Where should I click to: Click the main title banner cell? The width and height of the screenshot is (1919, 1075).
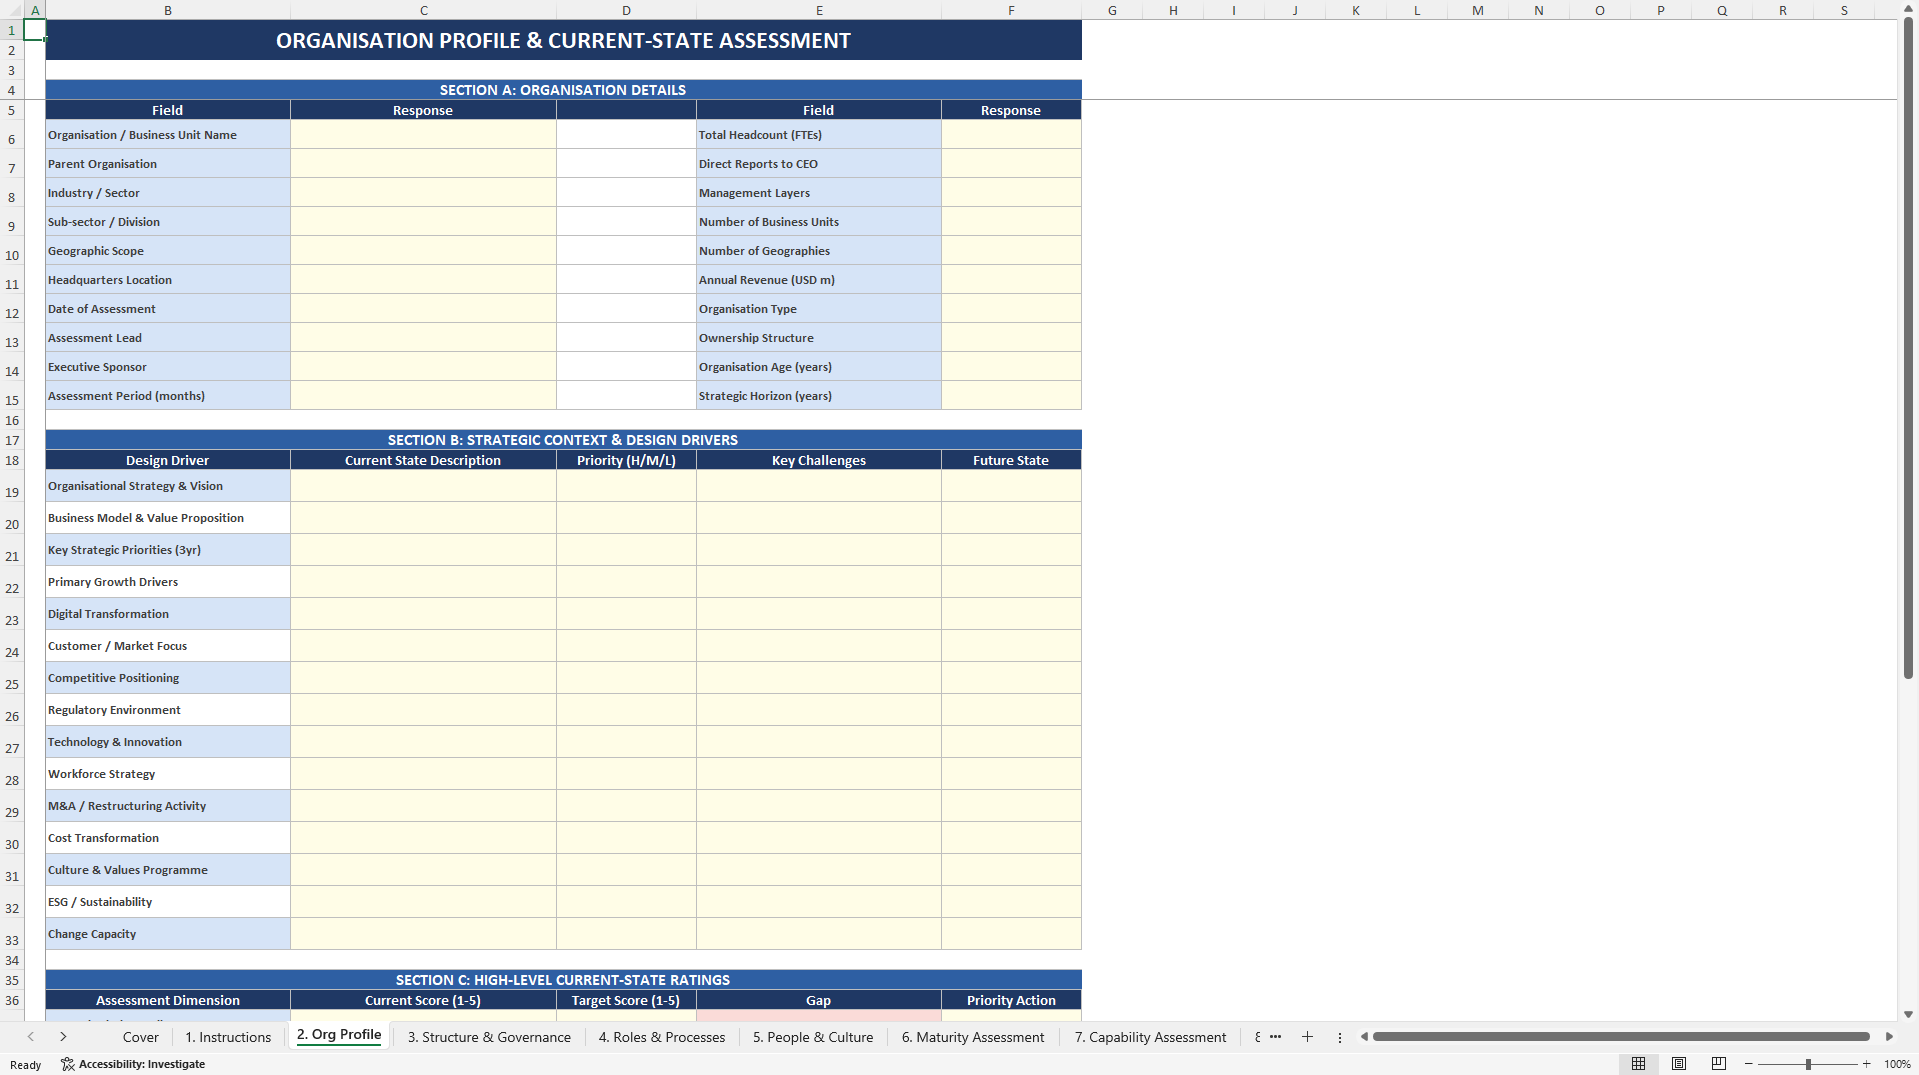coord(563,40)
